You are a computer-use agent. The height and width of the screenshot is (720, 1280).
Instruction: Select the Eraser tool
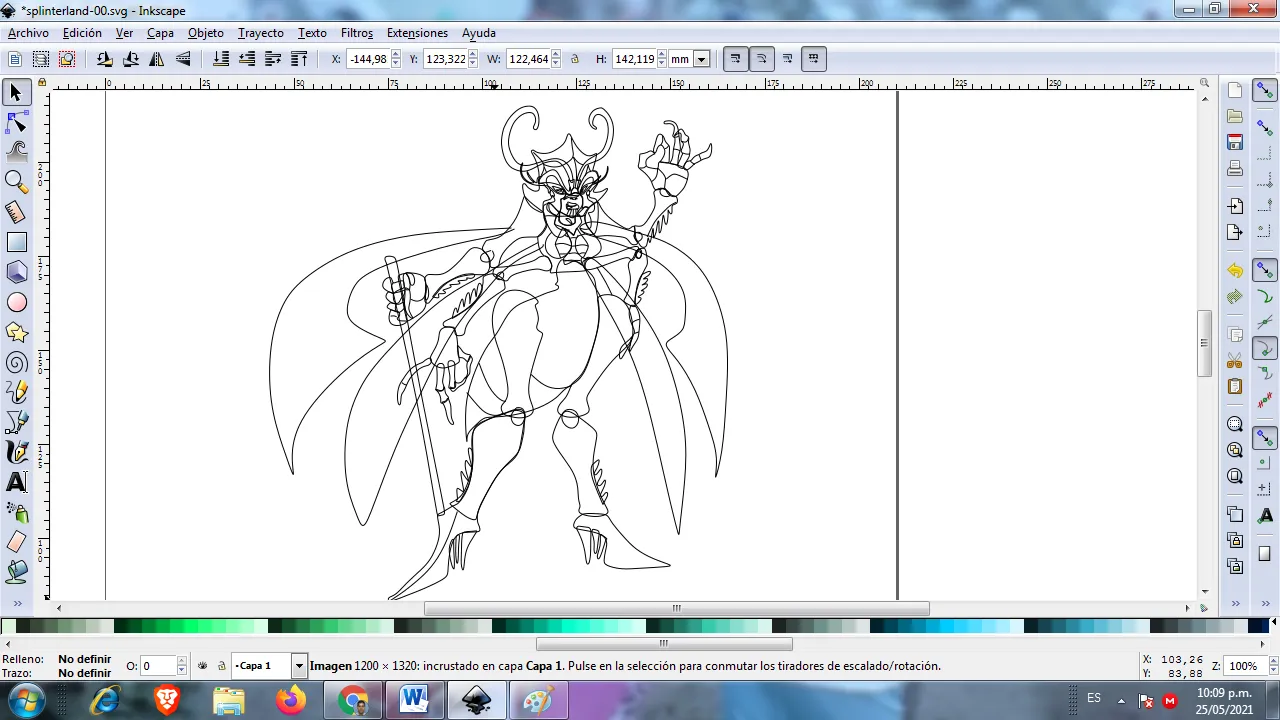click(16, 542)
